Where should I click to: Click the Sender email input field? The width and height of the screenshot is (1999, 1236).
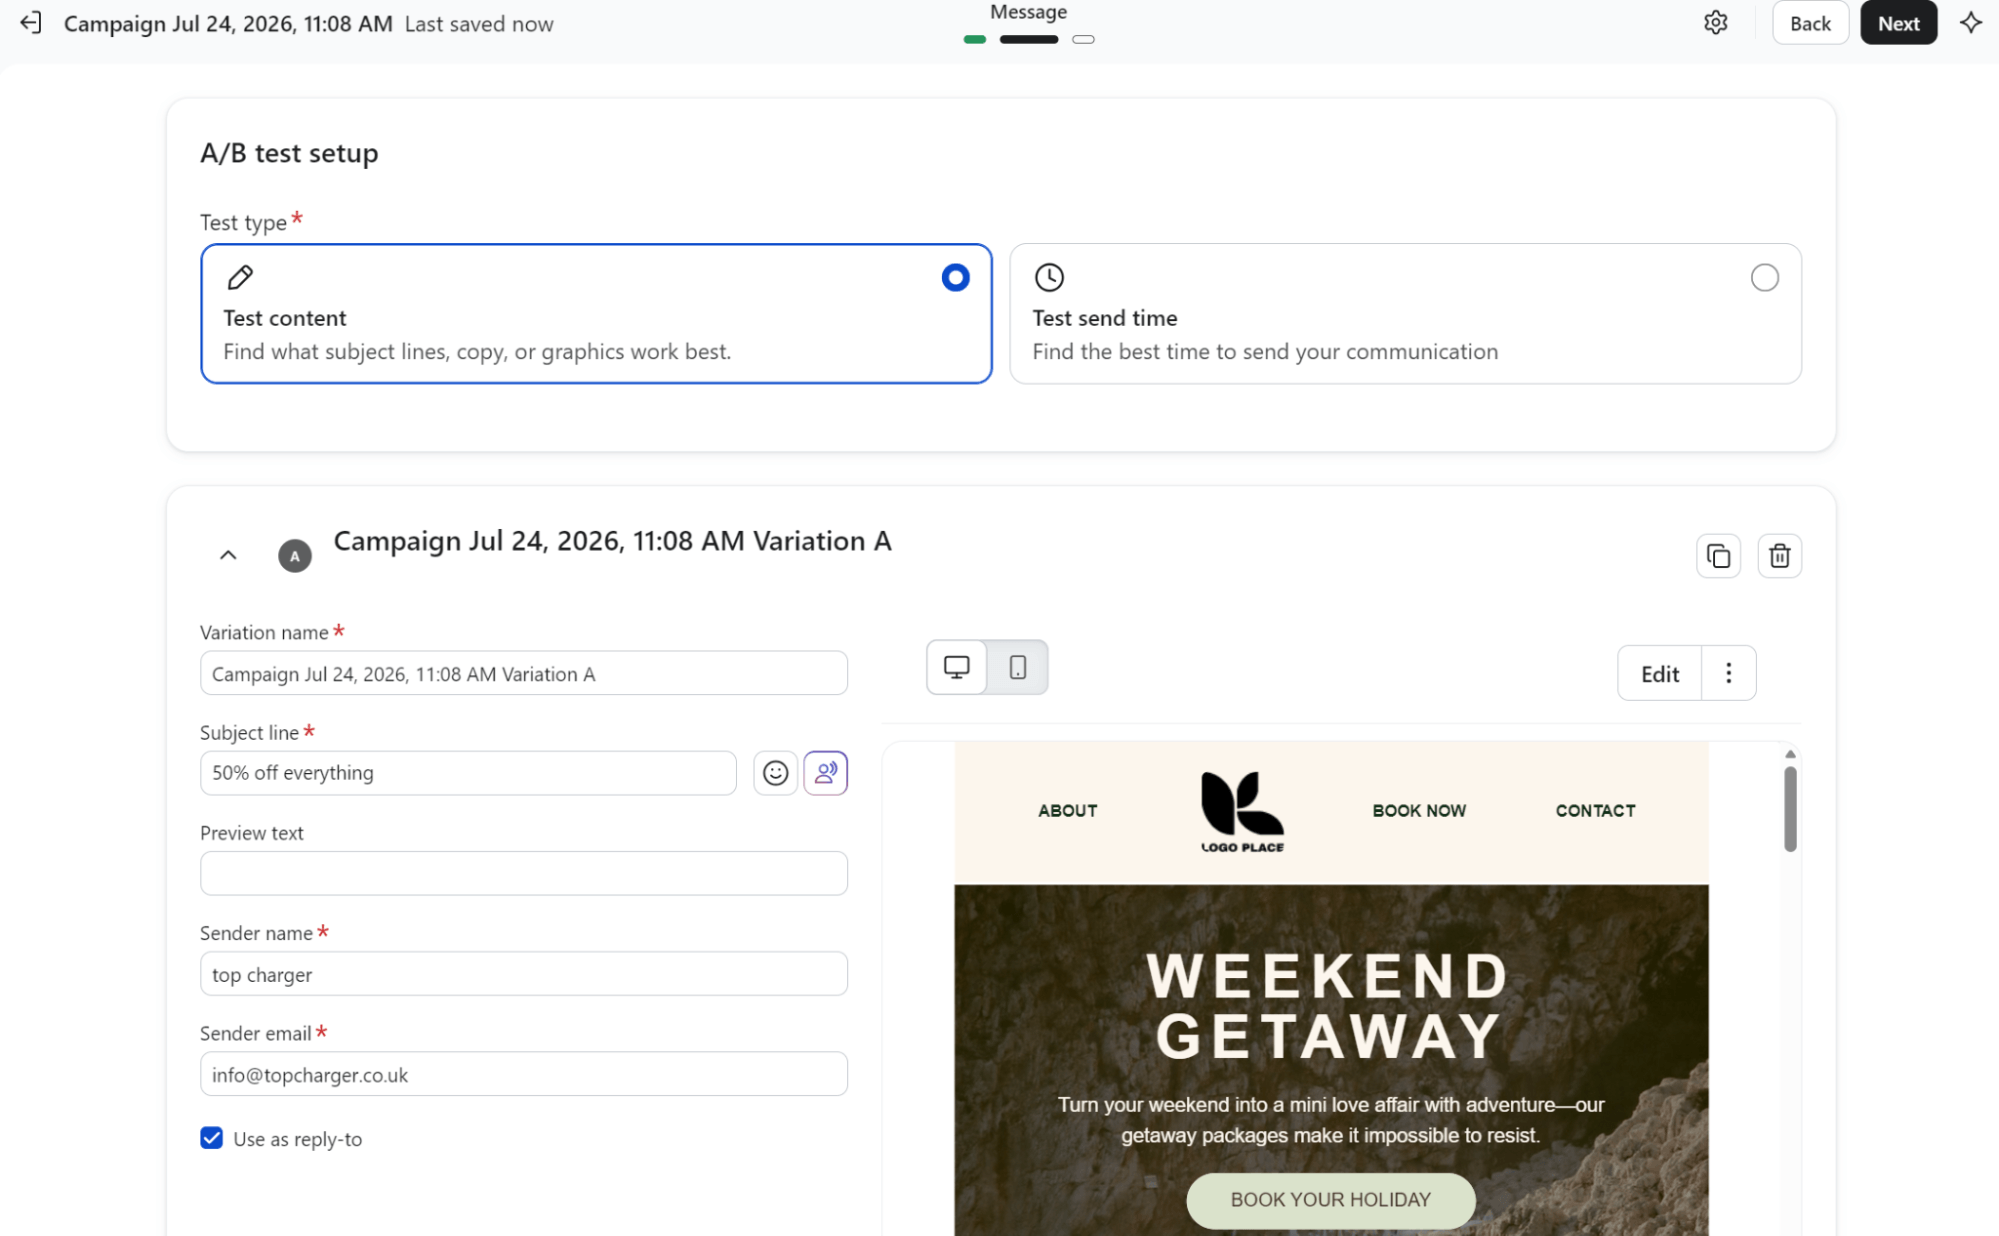click(x=523, y=1074)
